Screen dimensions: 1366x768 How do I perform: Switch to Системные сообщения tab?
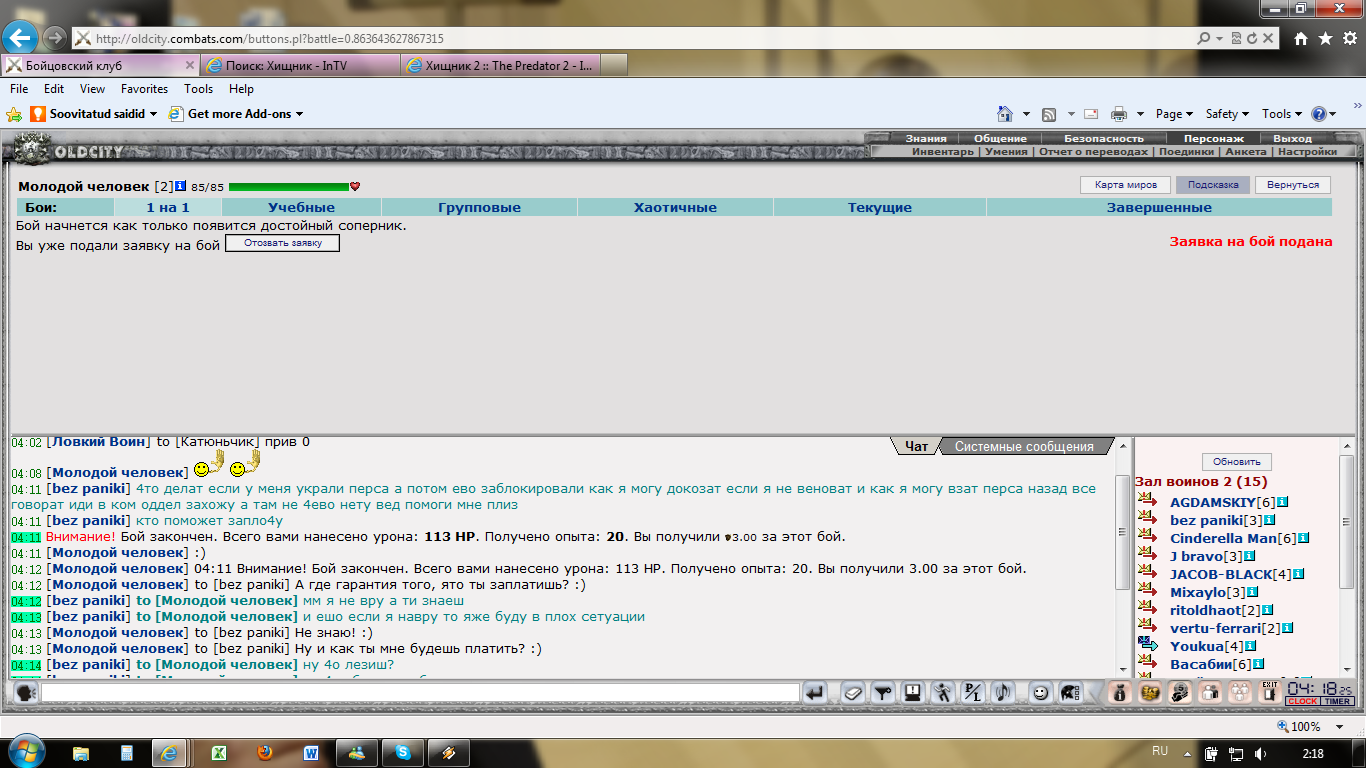[x=1024, y=447]
